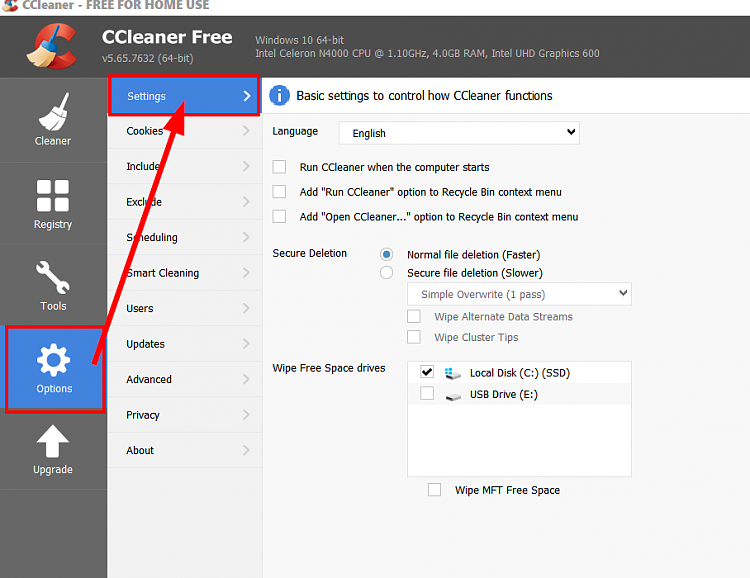Expand the Scheduling chevron
750x578 pixels.
pos(246,237)
